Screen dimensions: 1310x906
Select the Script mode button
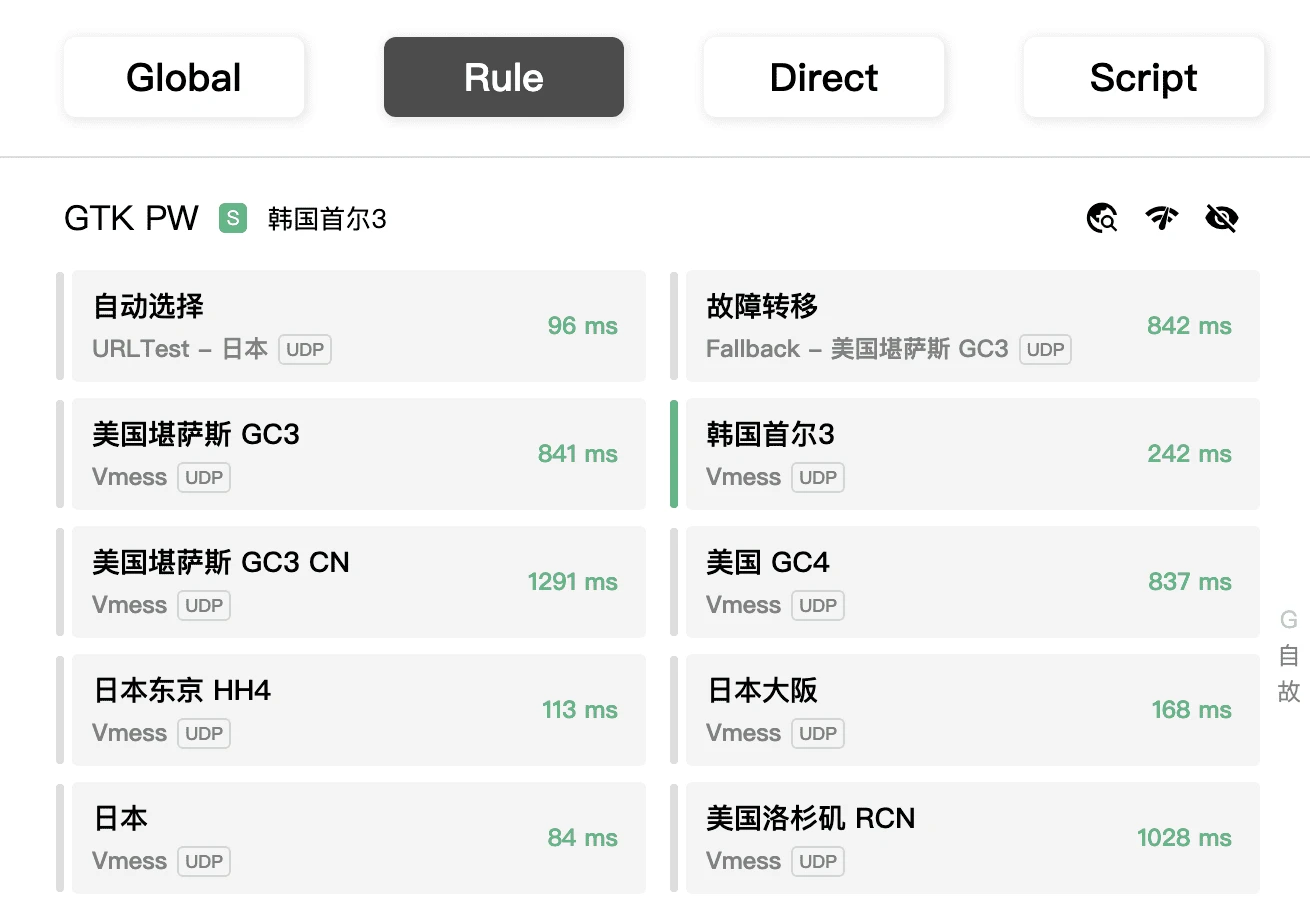(x=1144, y=77)
